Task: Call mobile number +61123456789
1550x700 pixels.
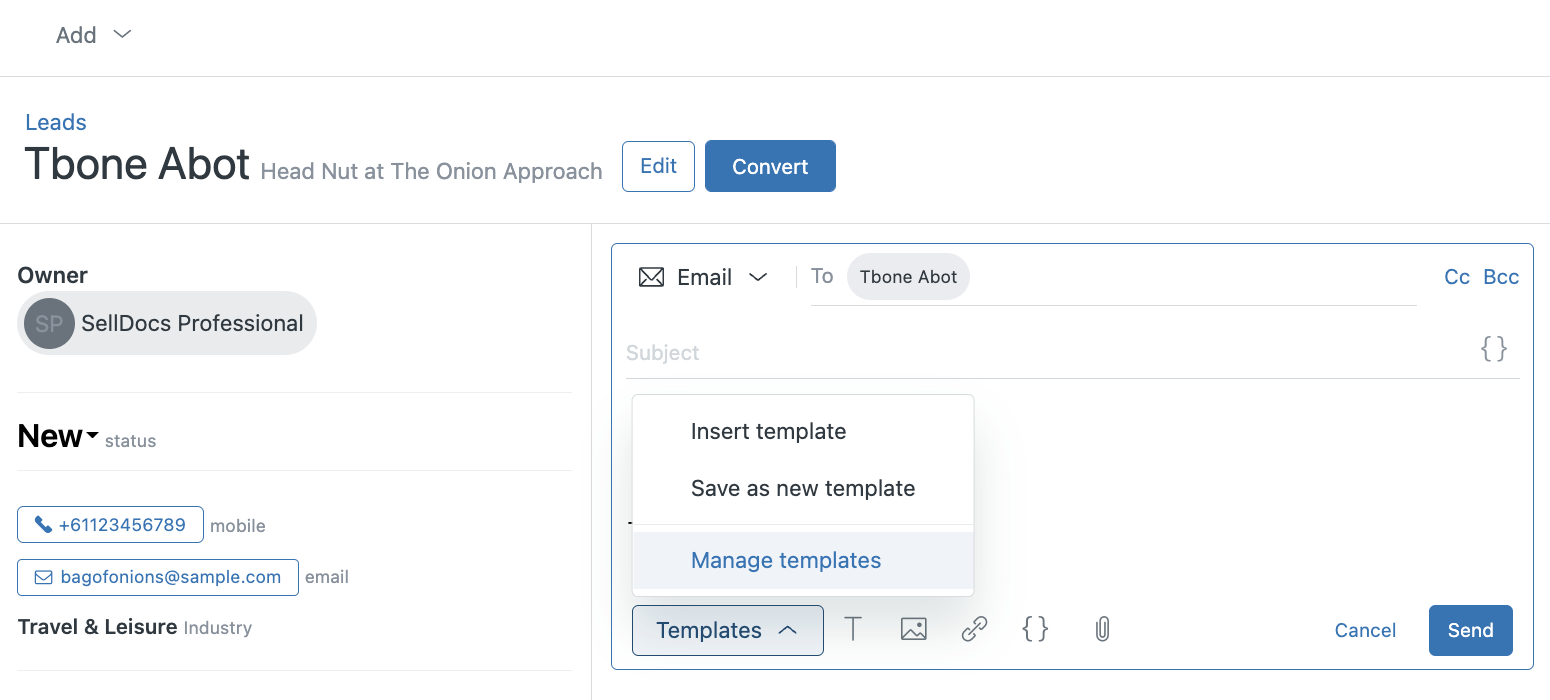Action: point(110,525)
